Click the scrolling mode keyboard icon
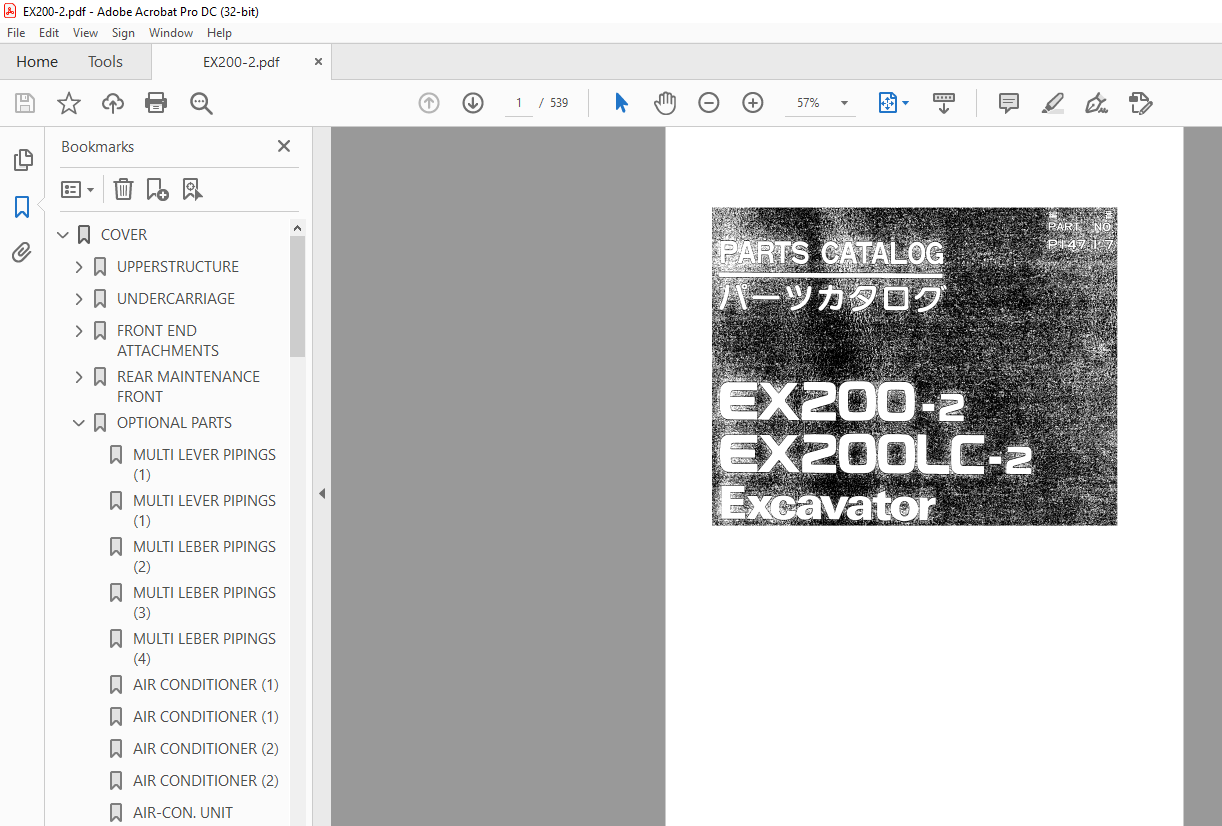Image resolution: width=1222 pixels, height=826 pixels. tap(944, 103)
